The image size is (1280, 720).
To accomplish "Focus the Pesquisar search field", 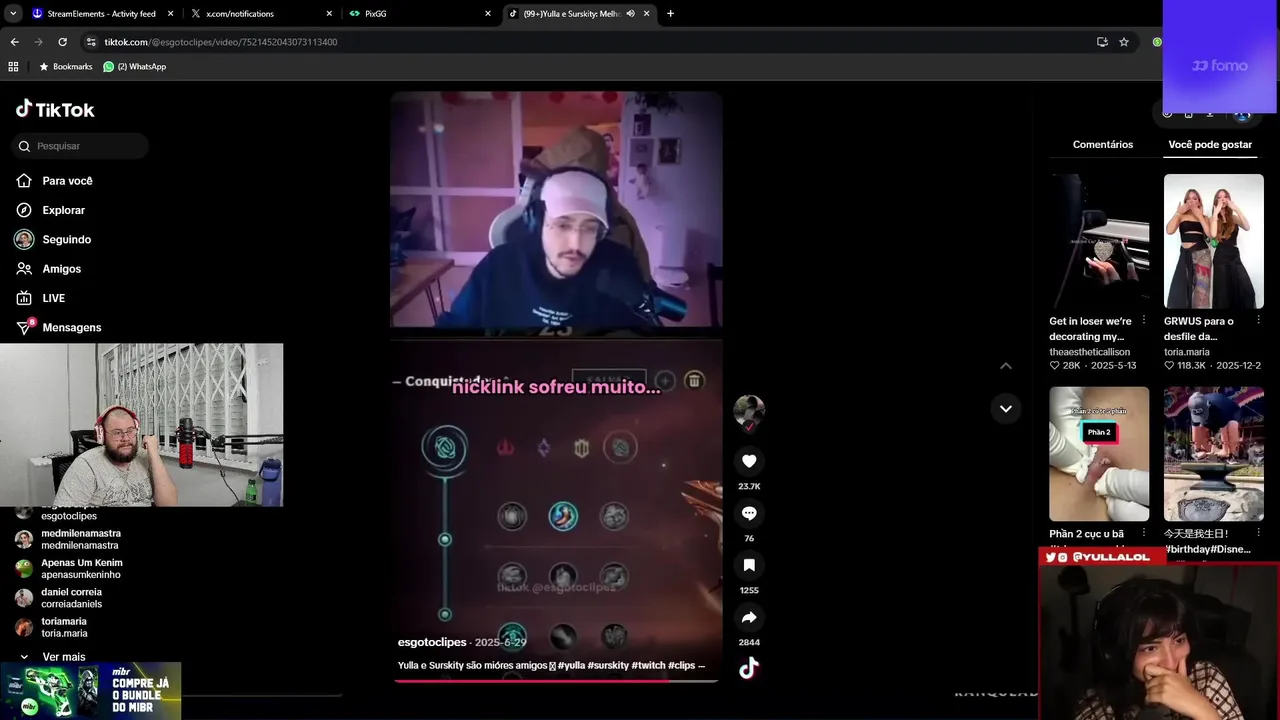I will pos(80,146).
